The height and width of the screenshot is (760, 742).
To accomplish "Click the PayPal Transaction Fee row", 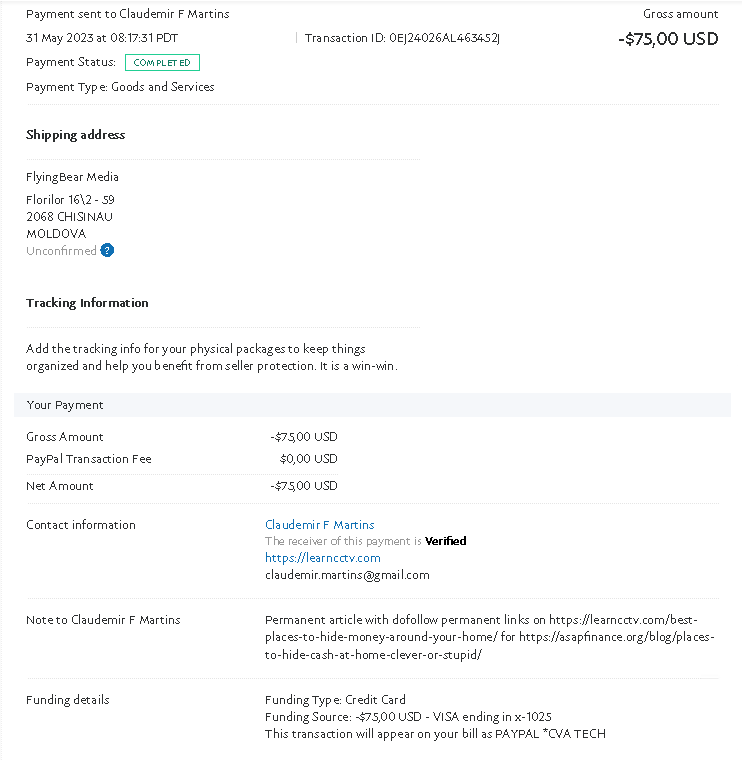I will 182,459.
